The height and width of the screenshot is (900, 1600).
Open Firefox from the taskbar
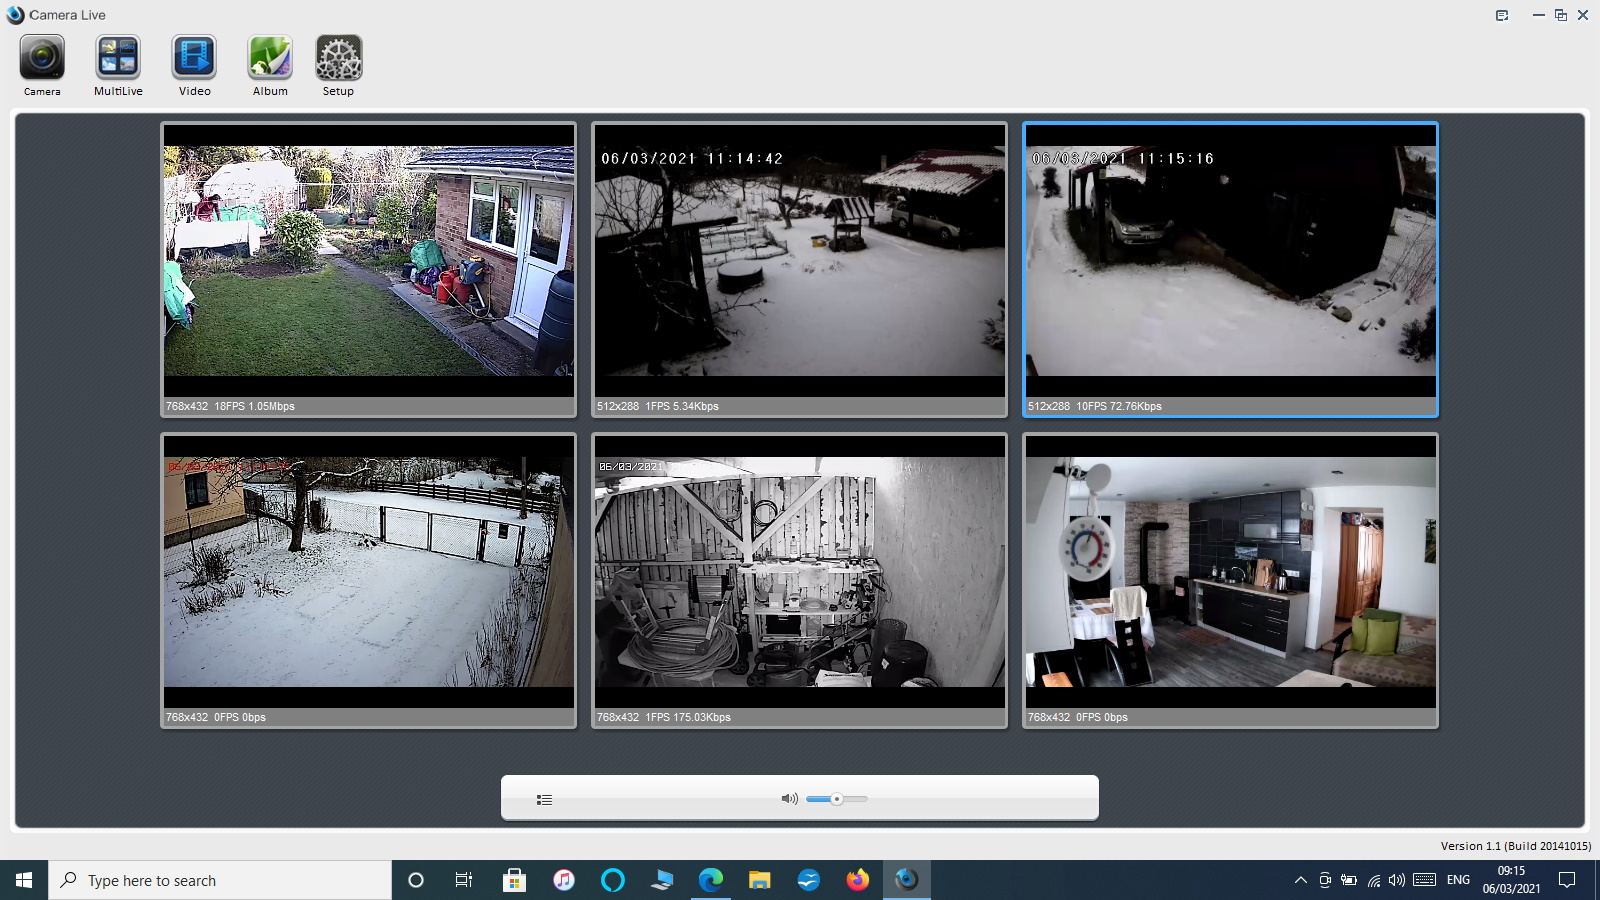pyautogui.click(x=857, y=880)
